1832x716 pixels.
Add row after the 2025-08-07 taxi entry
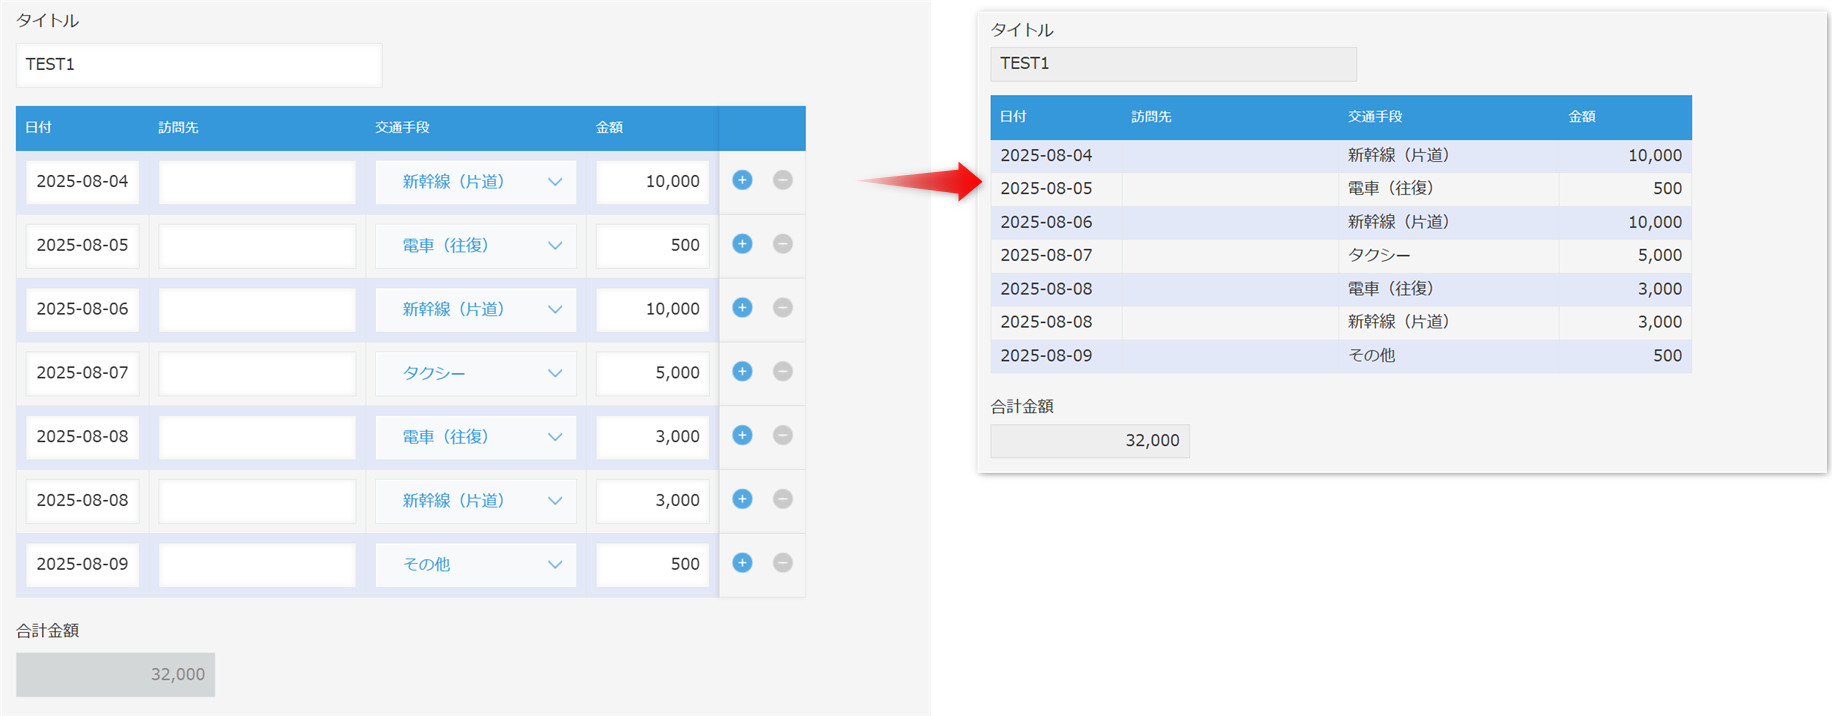click(x=742, y=372)
